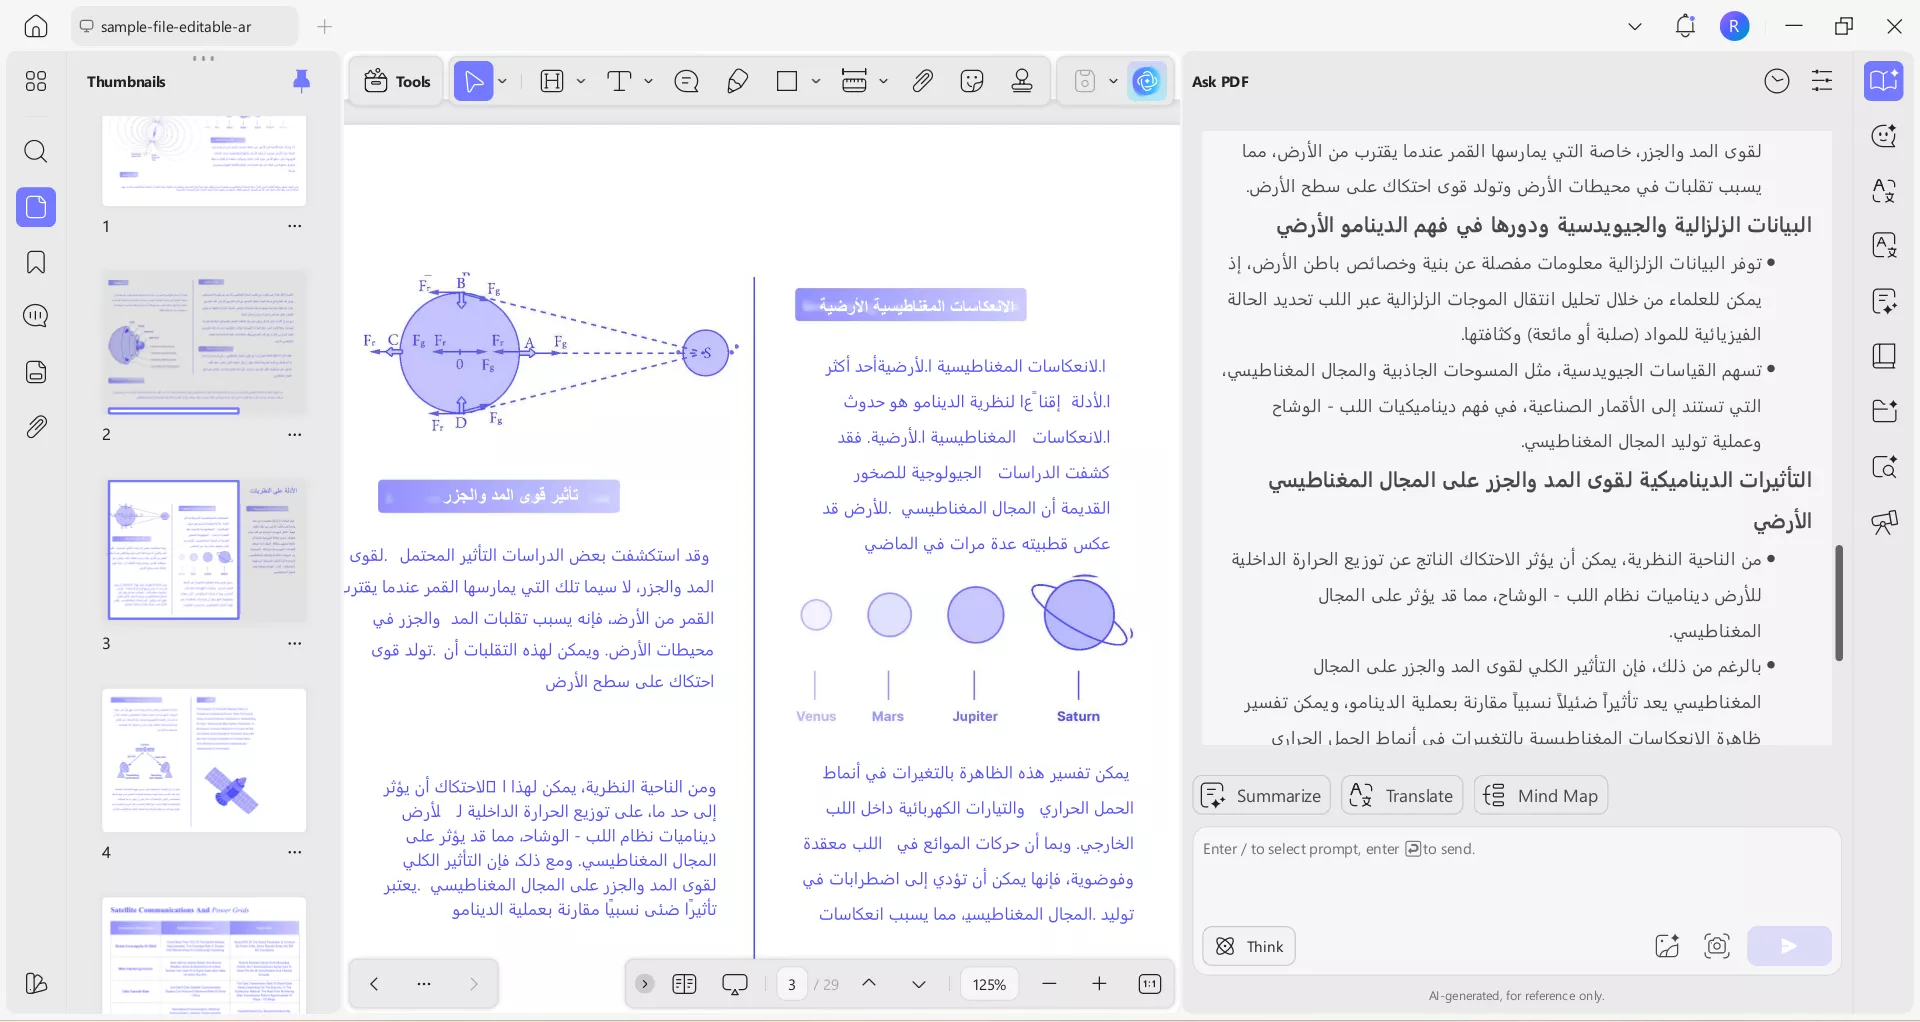
Task: Select the comment tool
Action: 687,81
